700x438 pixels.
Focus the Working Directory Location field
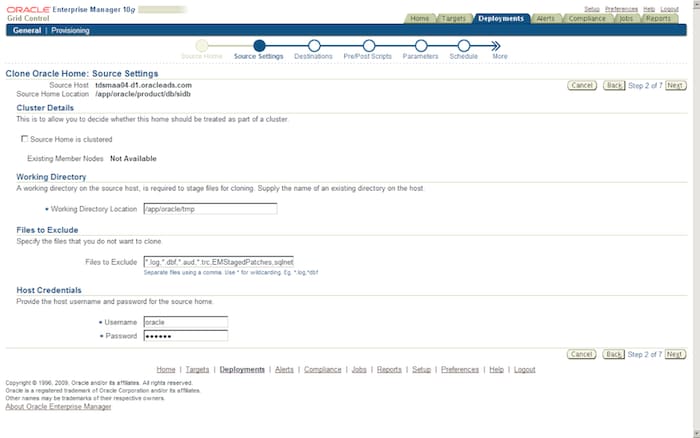coord(210,209)
